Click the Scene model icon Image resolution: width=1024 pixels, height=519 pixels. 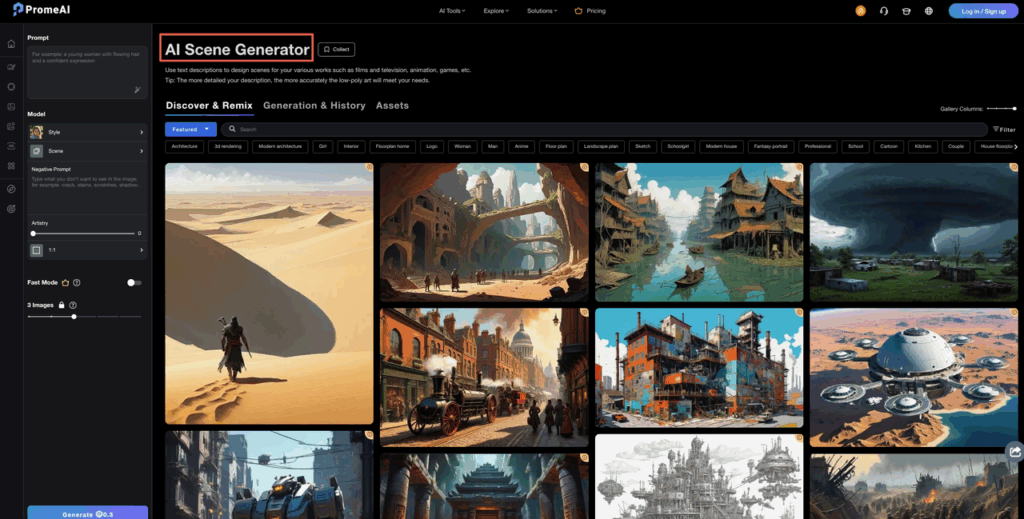coord(37,151)
